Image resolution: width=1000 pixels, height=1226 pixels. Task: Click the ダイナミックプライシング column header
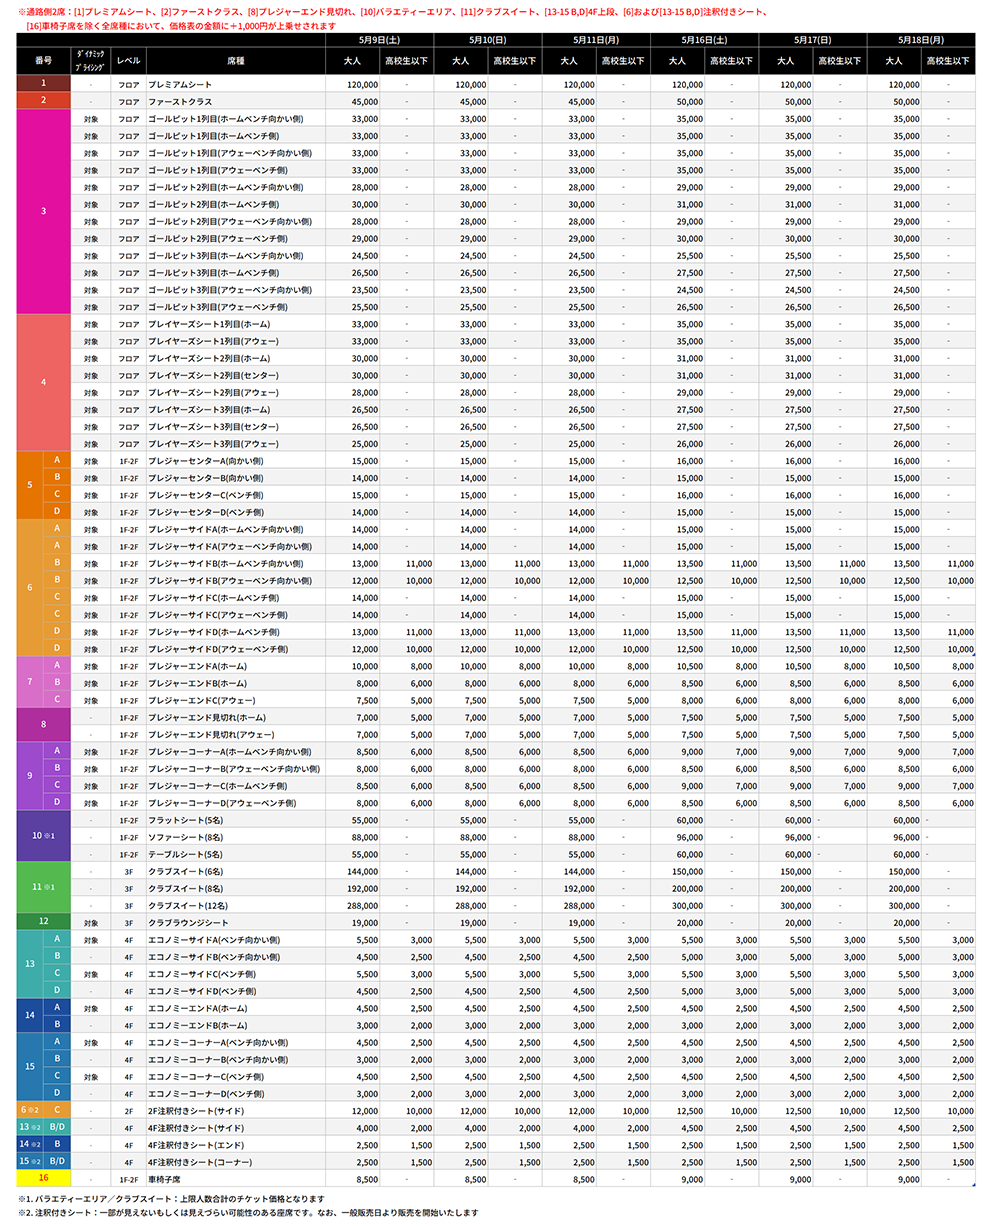point(91,61)
